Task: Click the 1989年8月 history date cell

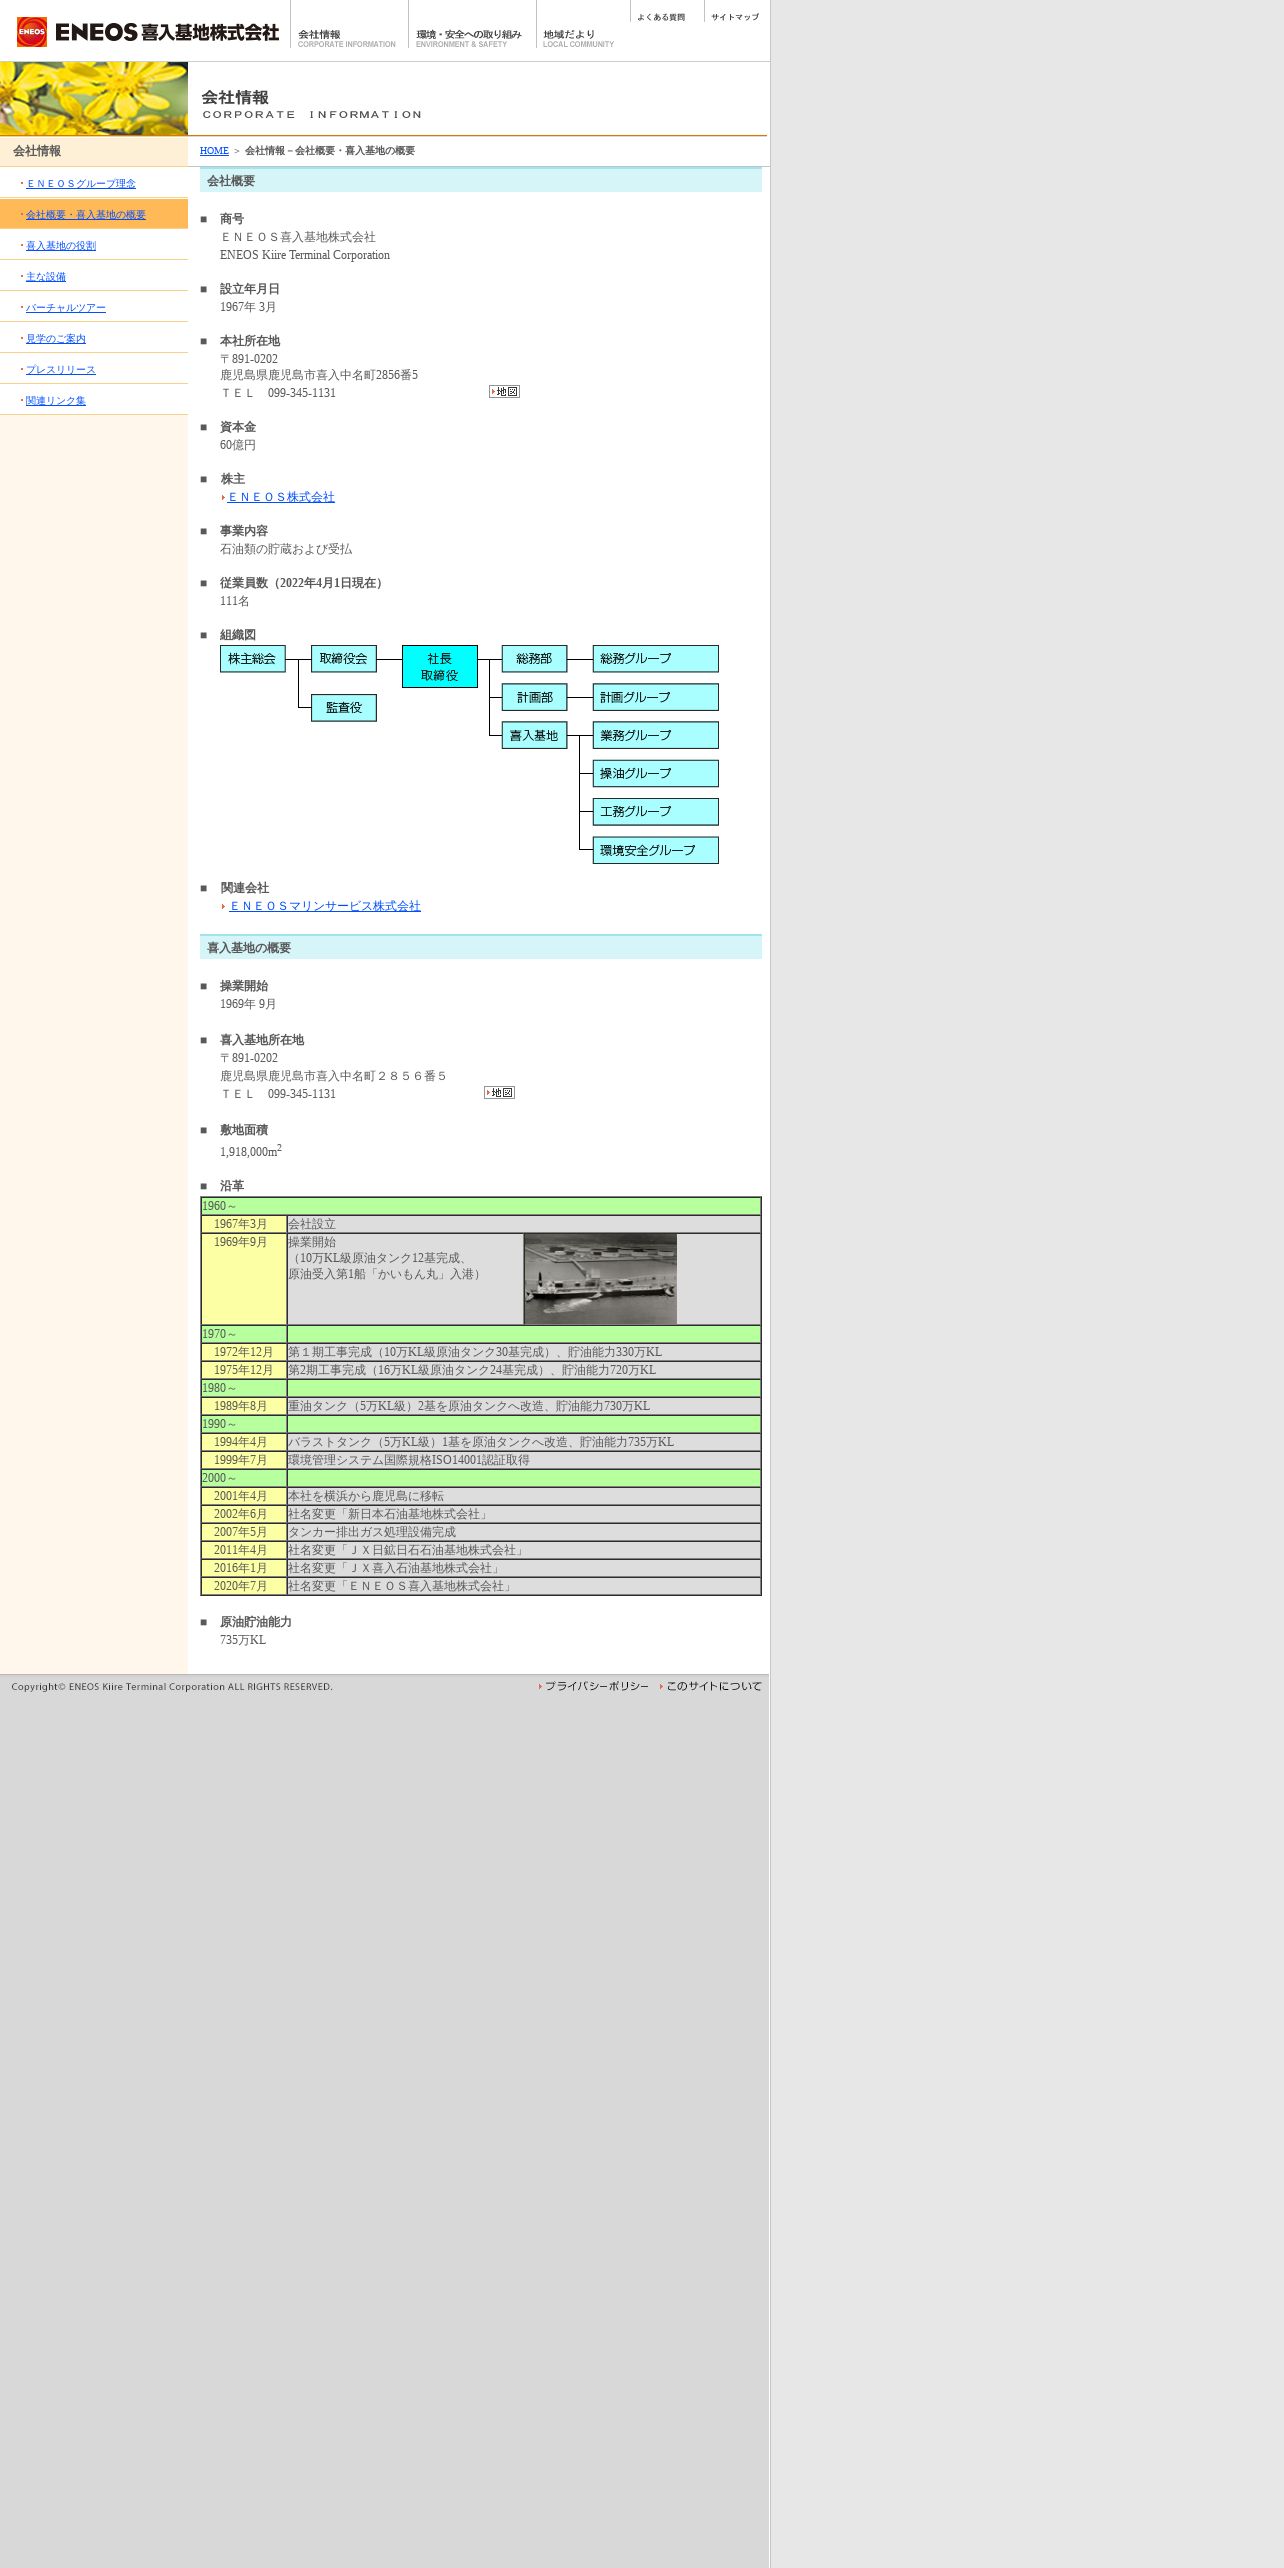Action: point(244,1406)
